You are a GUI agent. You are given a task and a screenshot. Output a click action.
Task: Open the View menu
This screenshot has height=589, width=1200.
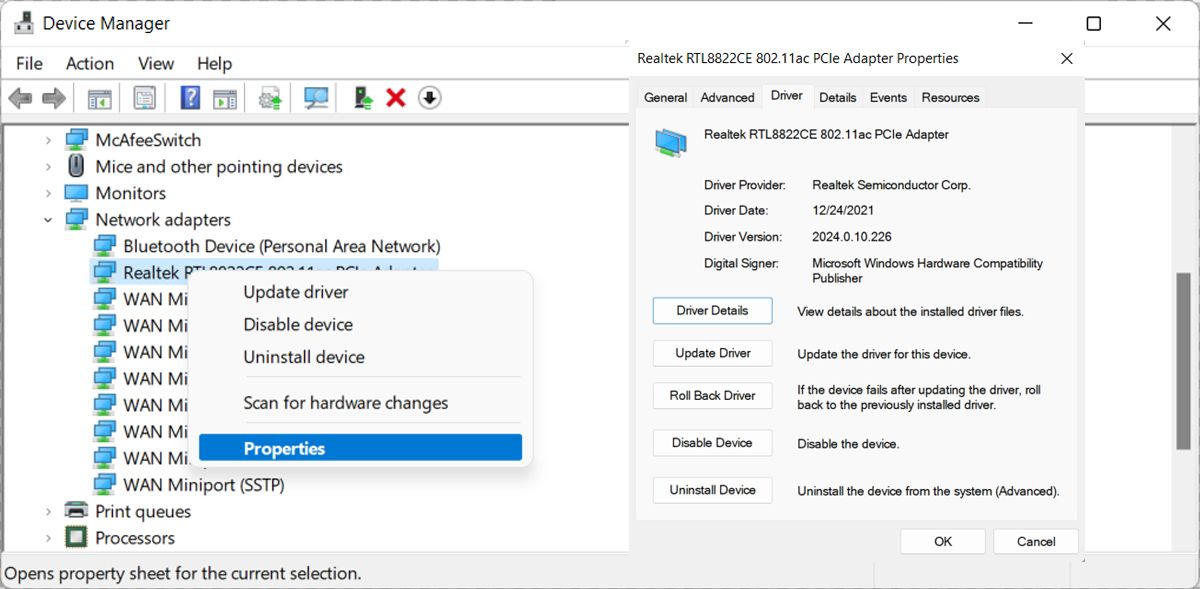click(156, 63)
